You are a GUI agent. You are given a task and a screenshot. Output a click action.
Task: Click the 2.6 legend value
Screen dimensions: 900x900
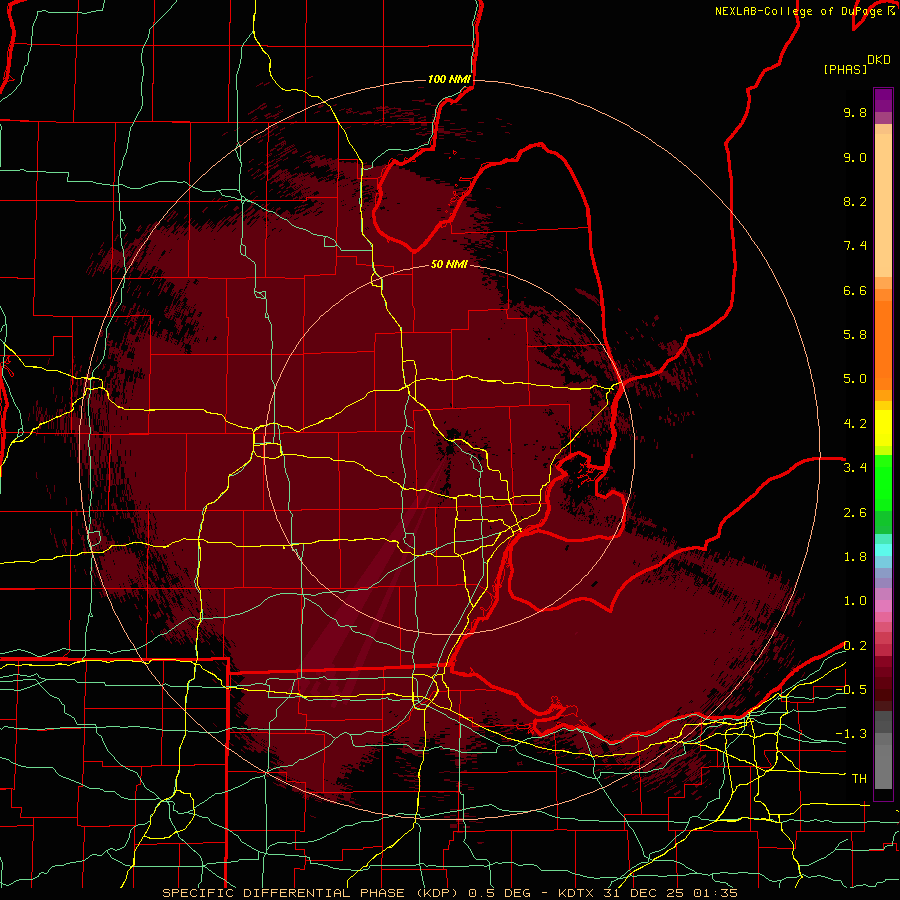point(855,513)
